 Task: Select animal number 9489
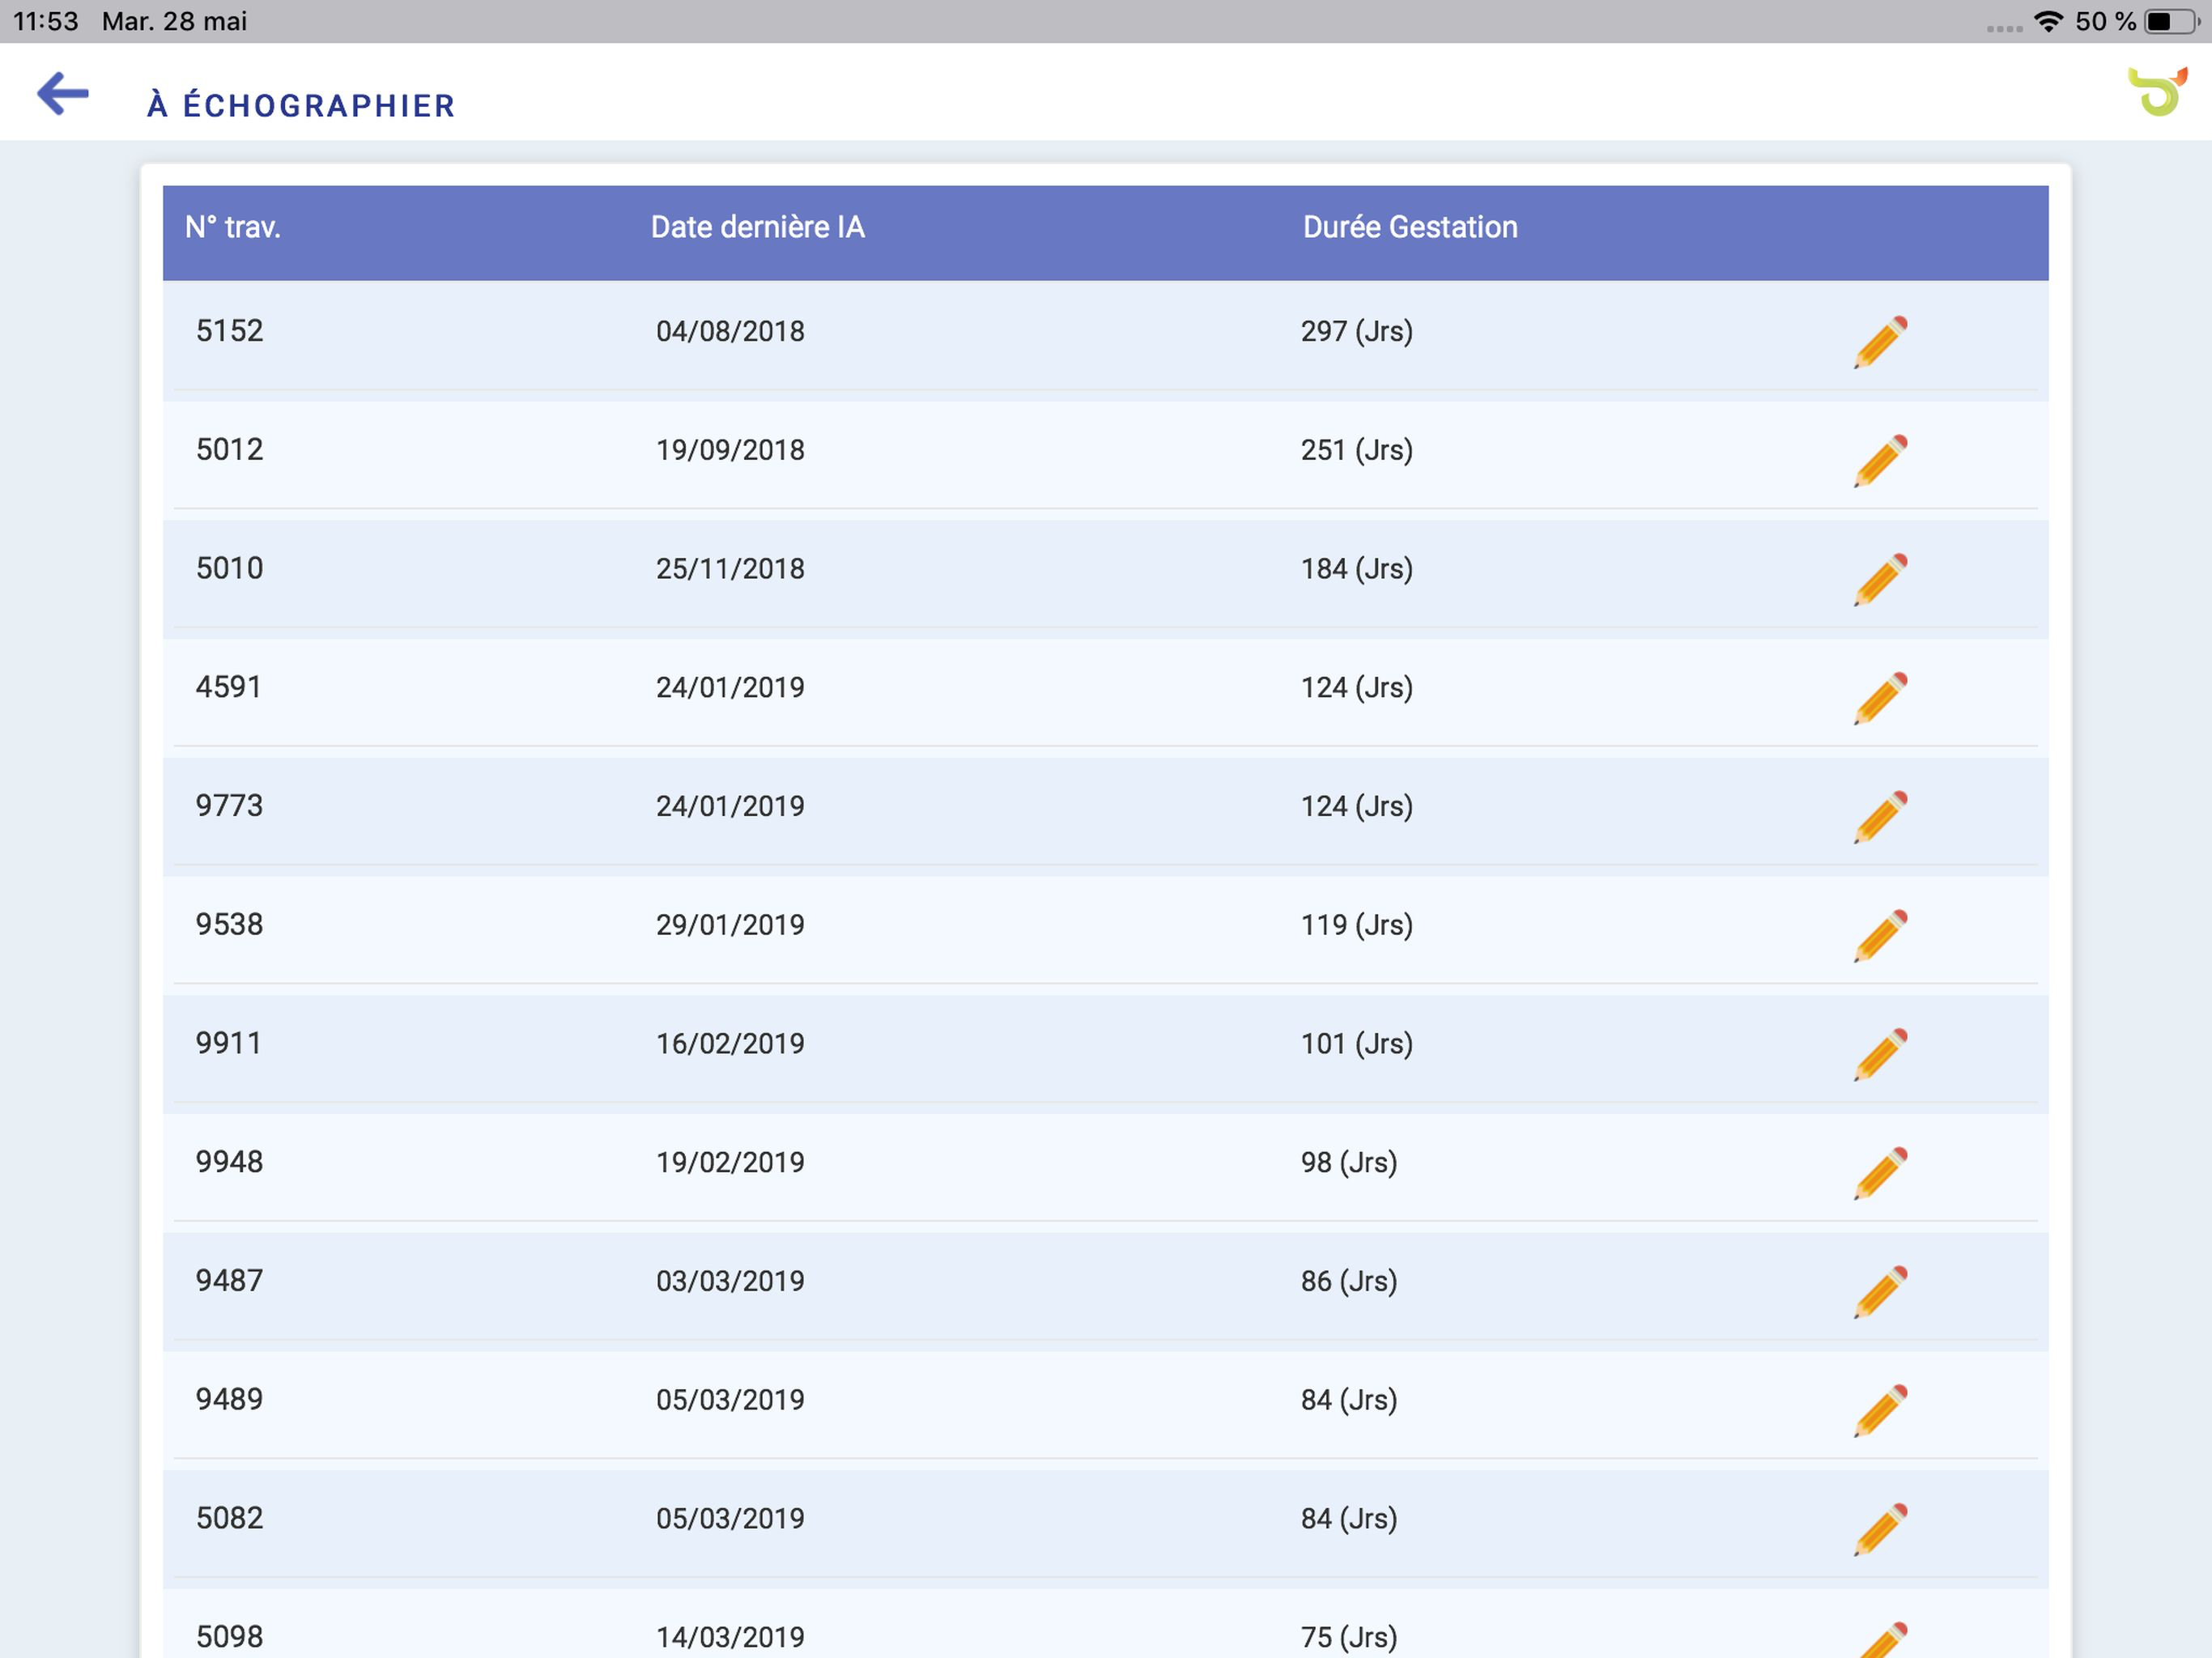230,1399
